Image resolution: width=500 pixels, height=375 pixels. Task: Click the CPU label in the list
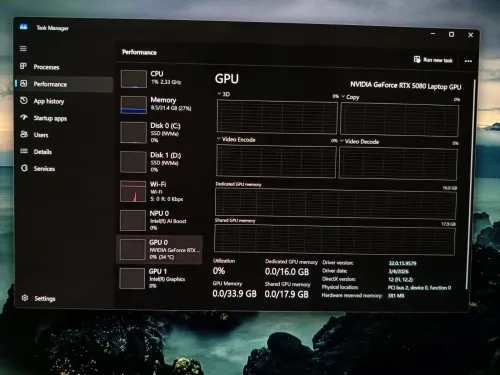(157, 74)
